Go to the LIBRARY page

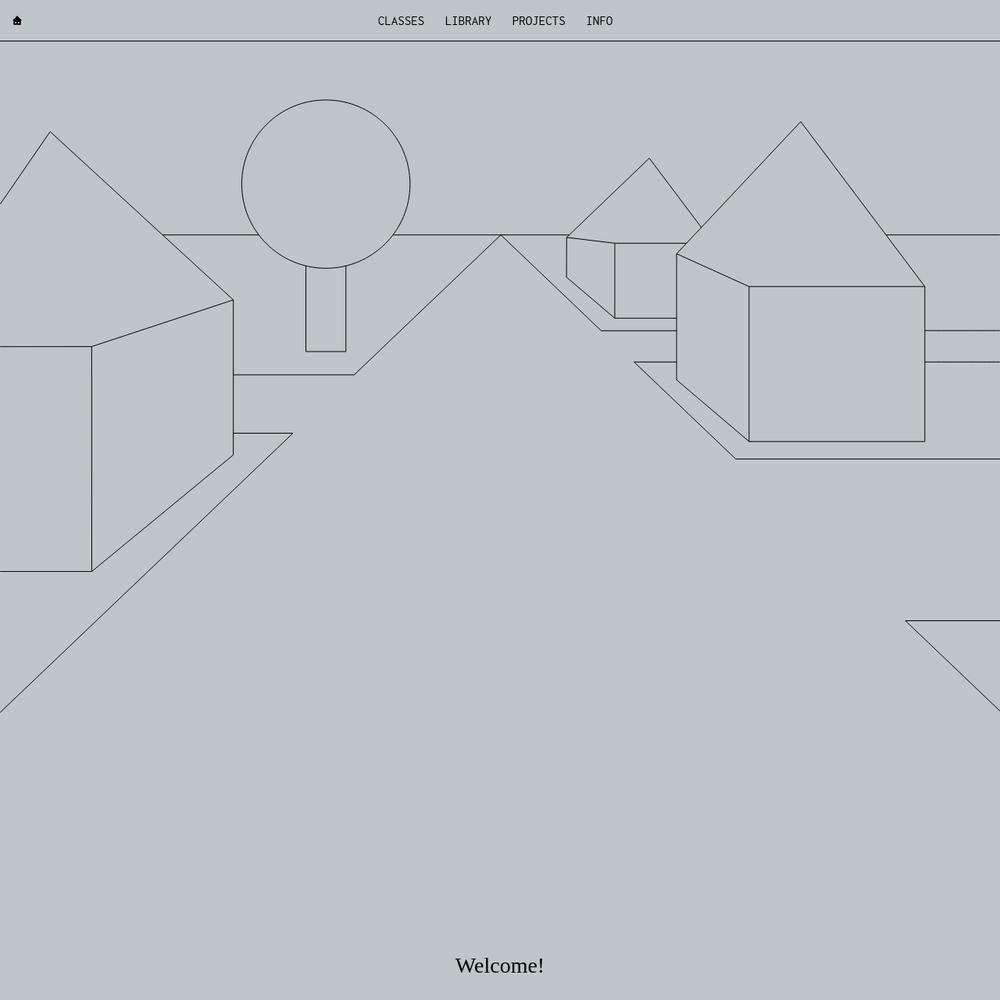click(x=467, y=21)
